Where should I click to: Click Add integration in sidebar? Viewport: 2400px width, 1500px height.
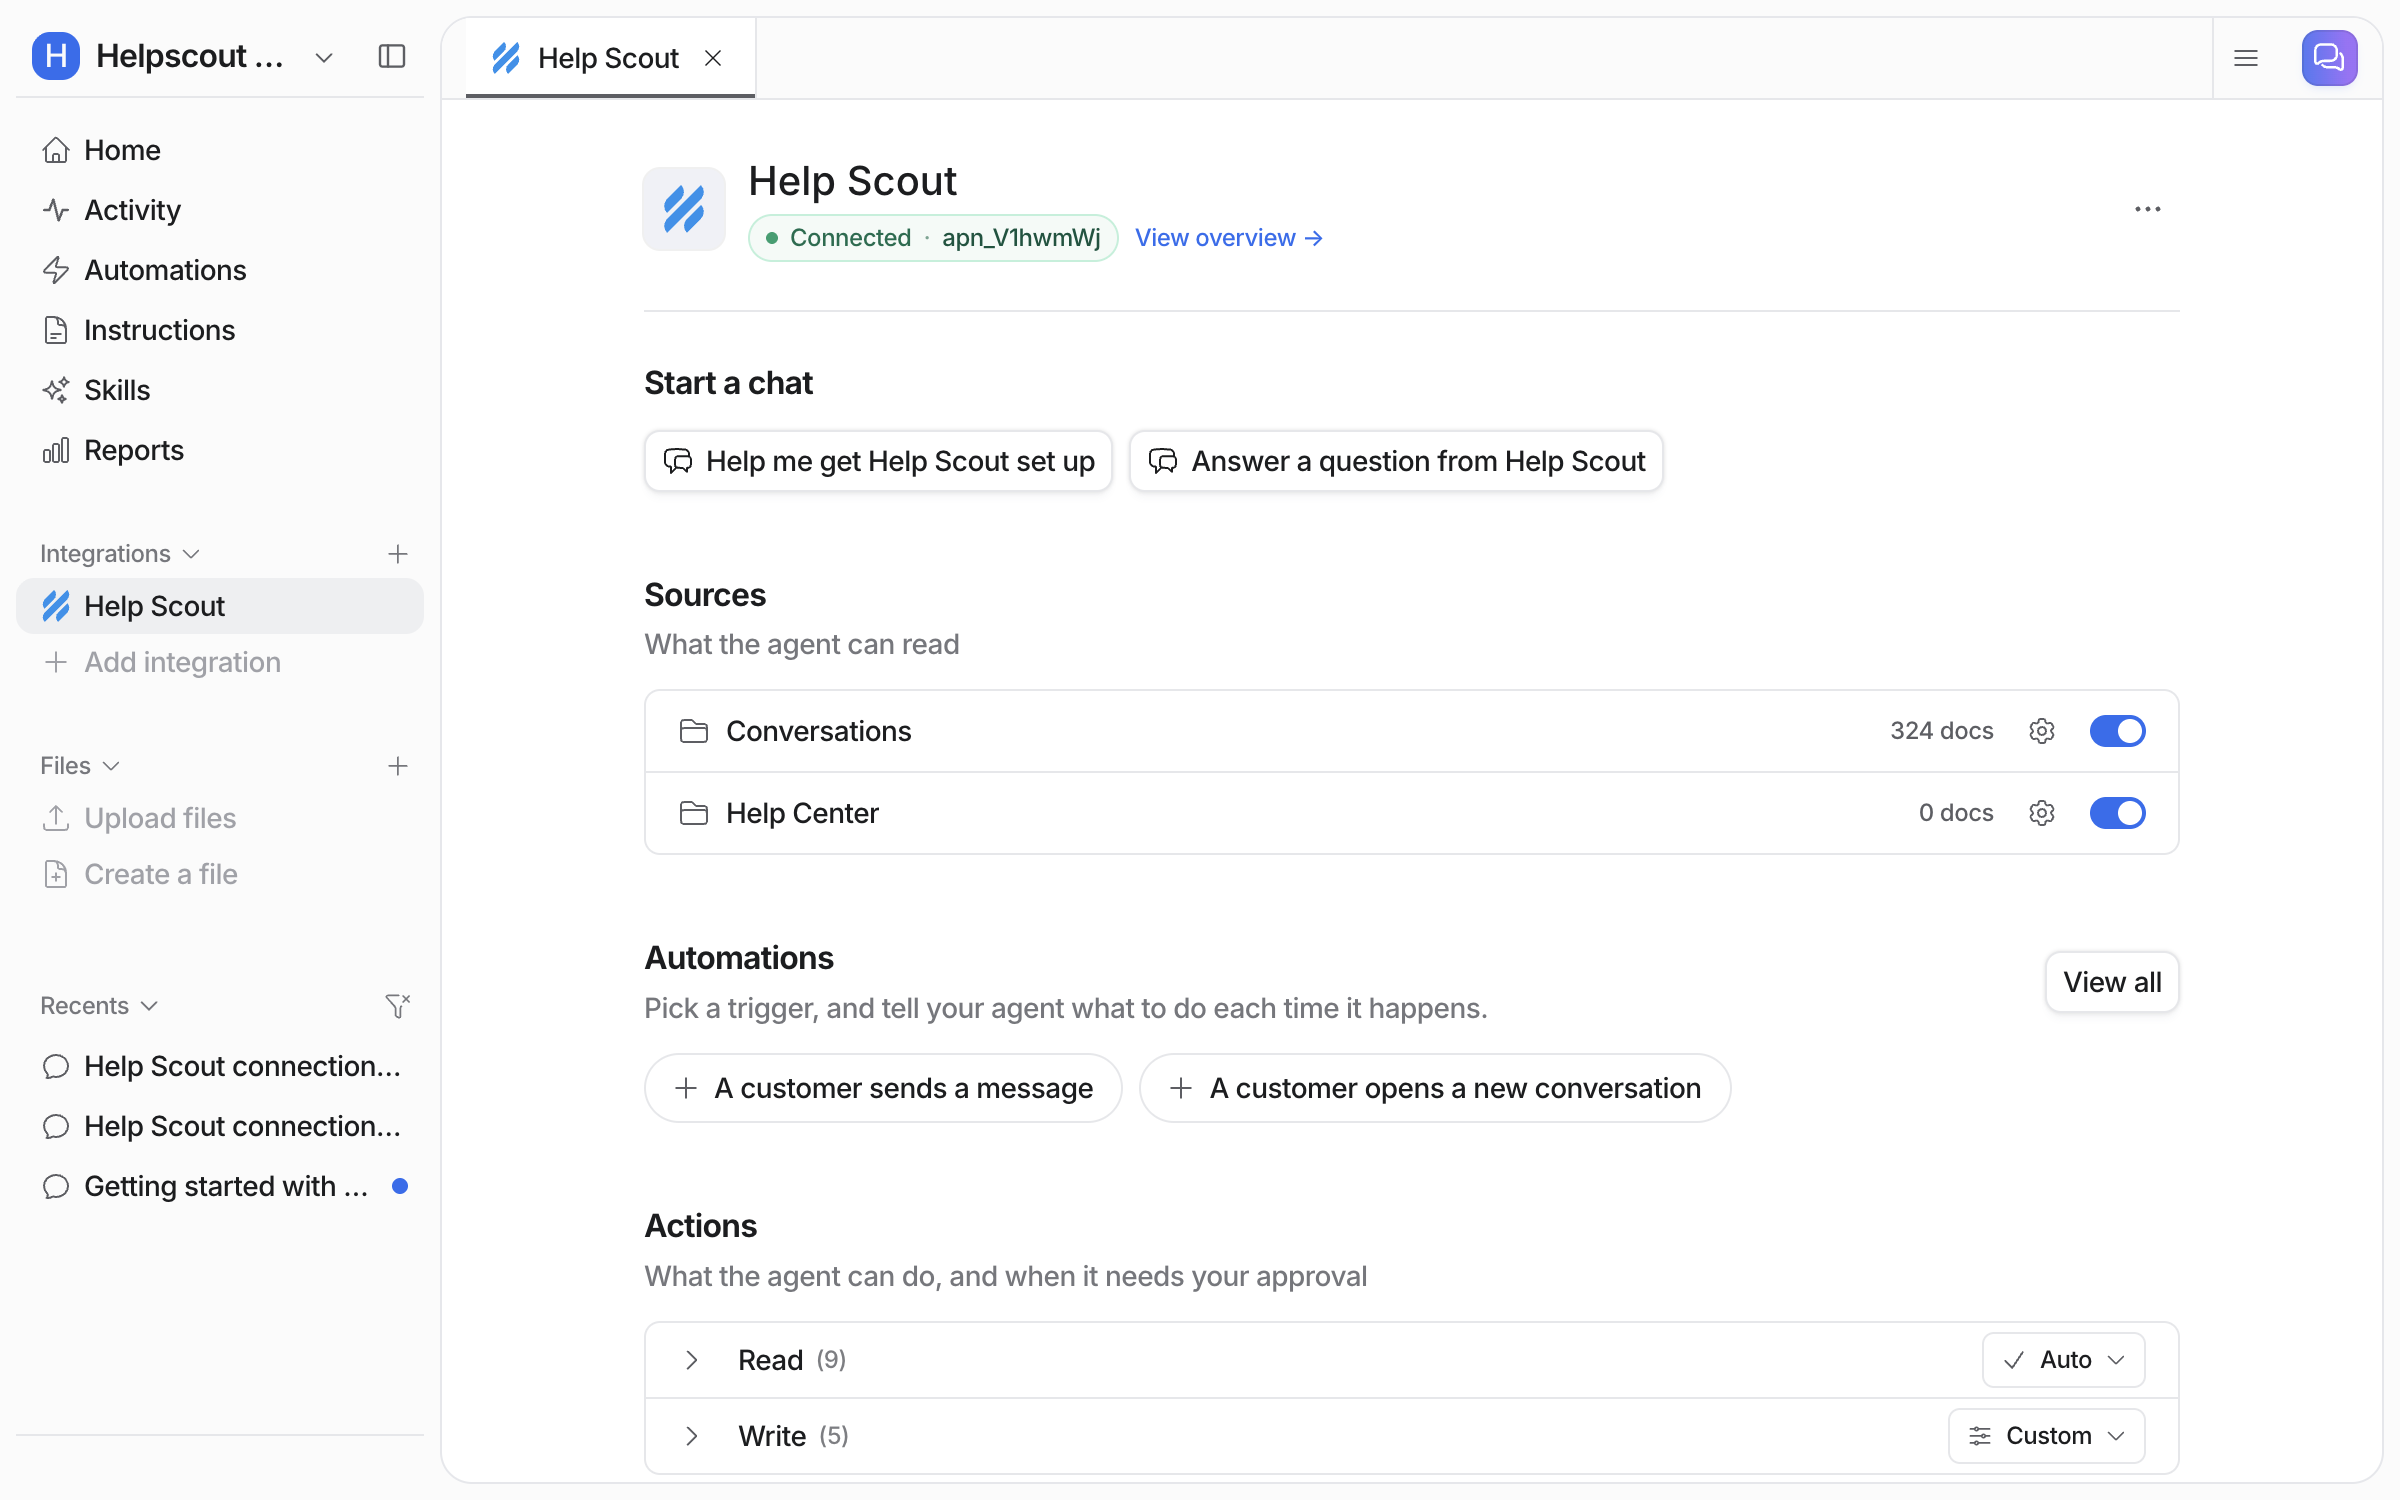(x=220, y=662)
